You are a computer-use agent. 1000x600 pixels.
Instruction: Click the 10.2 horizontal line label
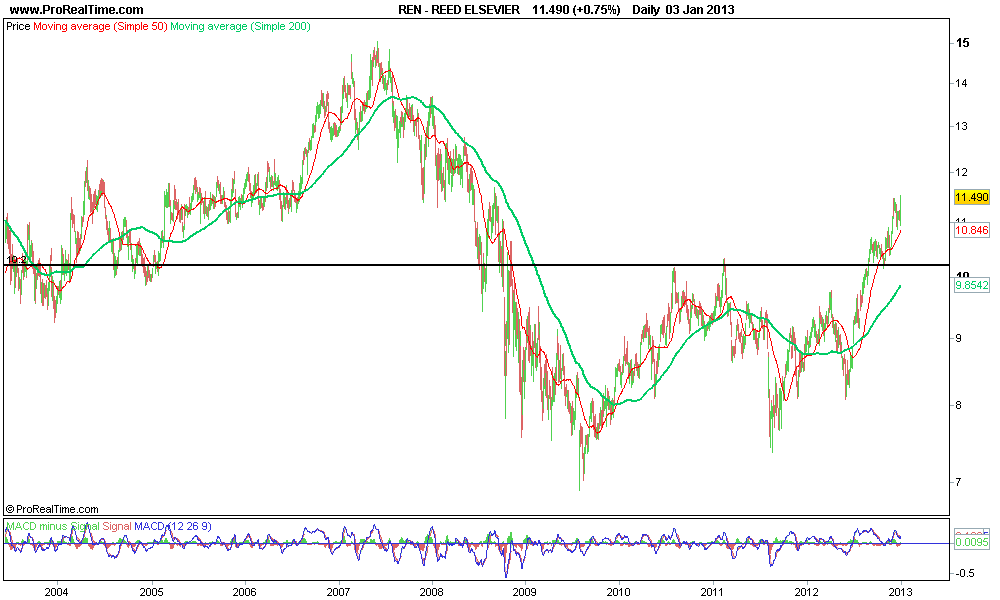click(17, 260)
